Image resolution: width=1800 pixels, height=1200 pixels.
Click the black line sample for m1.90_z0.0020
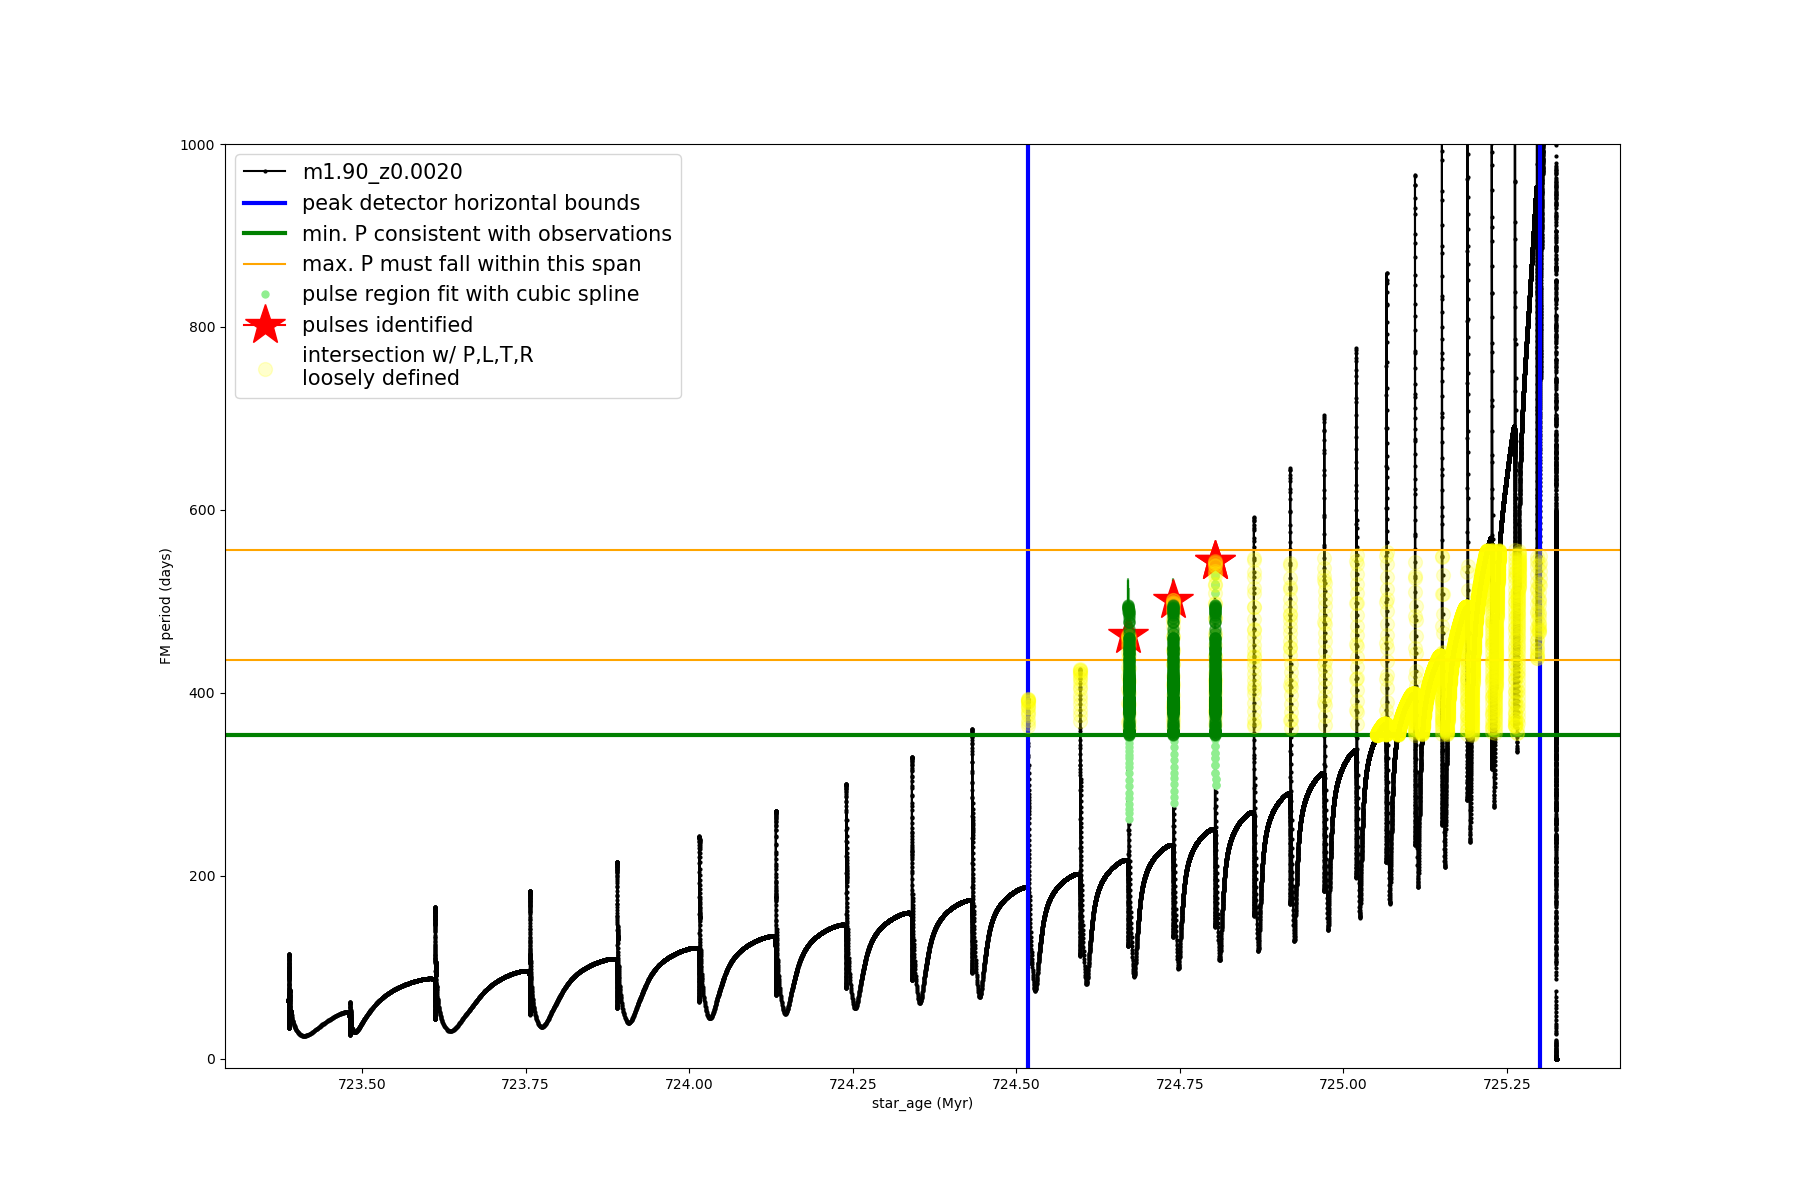click(265, 172)
